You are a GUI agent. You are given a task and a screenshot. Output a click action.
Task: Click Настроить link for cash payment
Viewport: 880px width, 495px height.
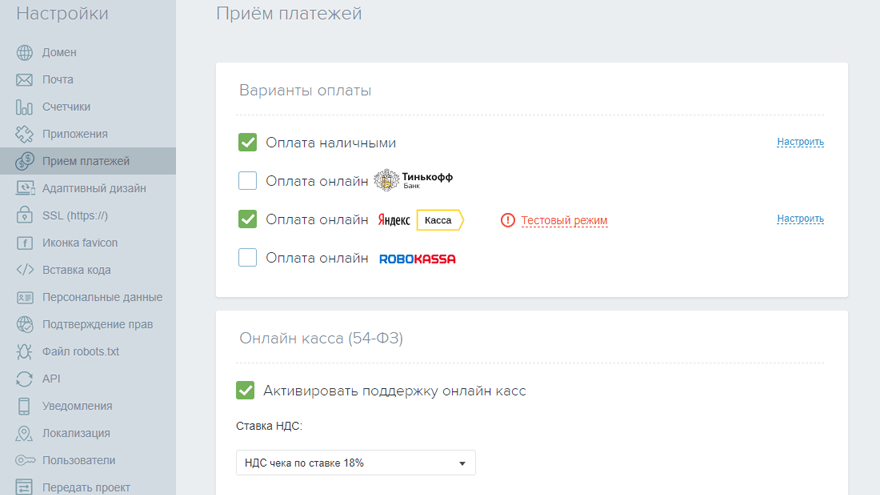tap(800, 142)
